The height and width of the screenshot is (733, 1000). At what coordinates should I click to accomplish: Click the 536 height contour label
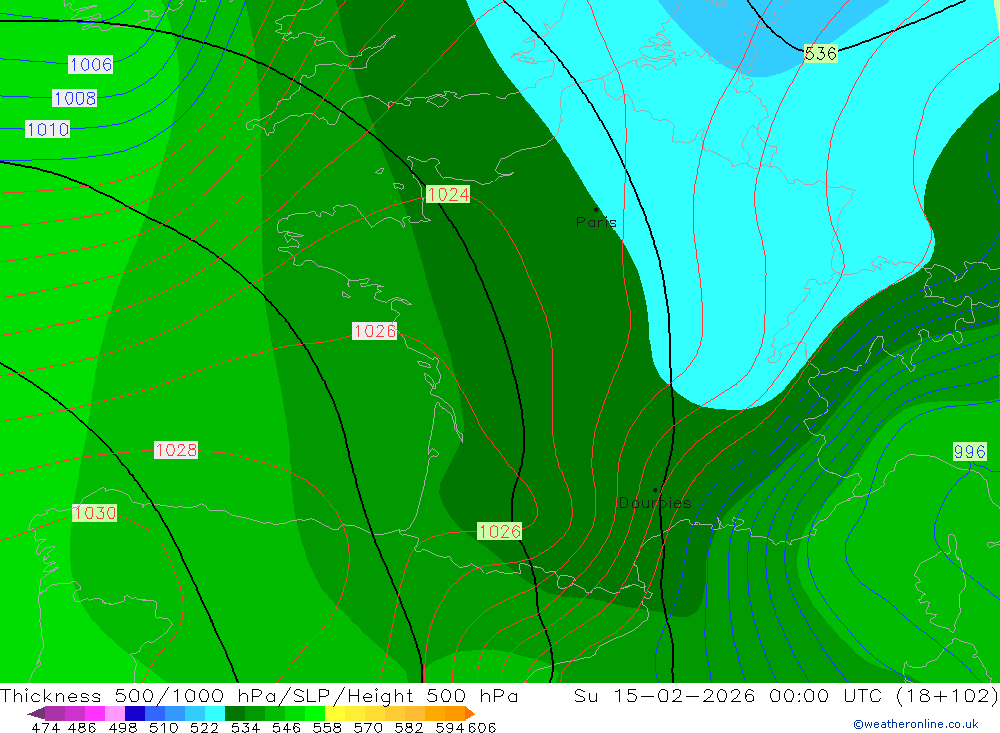click(x=820, y=54)
